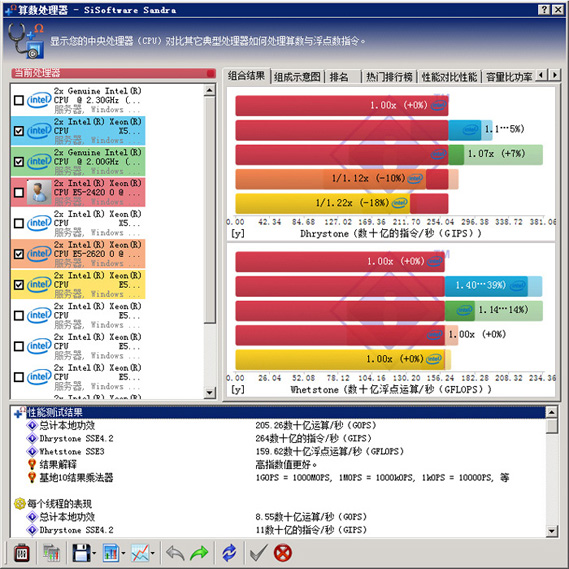Image resolution: width=569 pixels, height=569 pixels.
Task: Click the save floppy disk icon
Action: pos(81,553)
